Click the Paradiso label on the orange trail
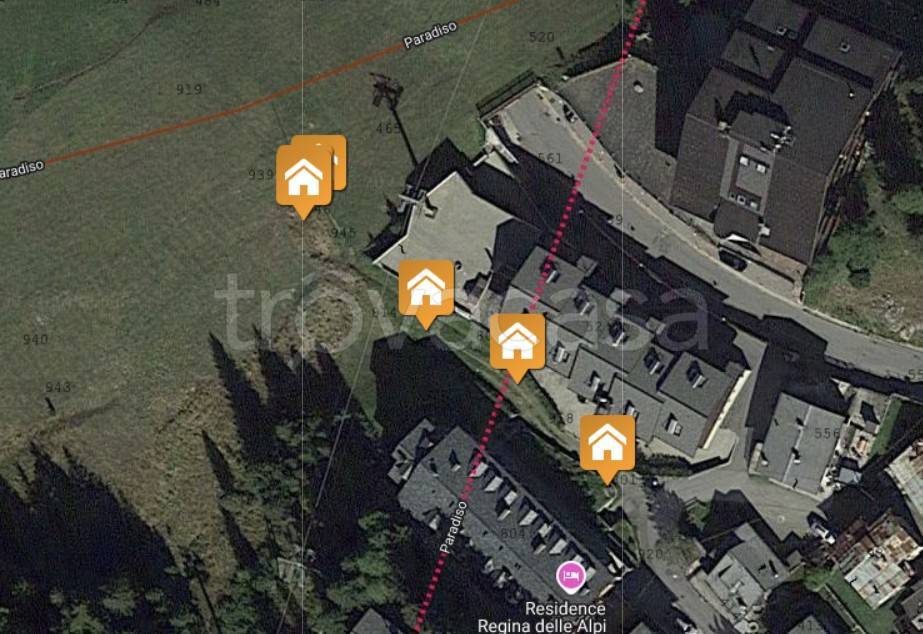923x634 pixels. point(430,35)
